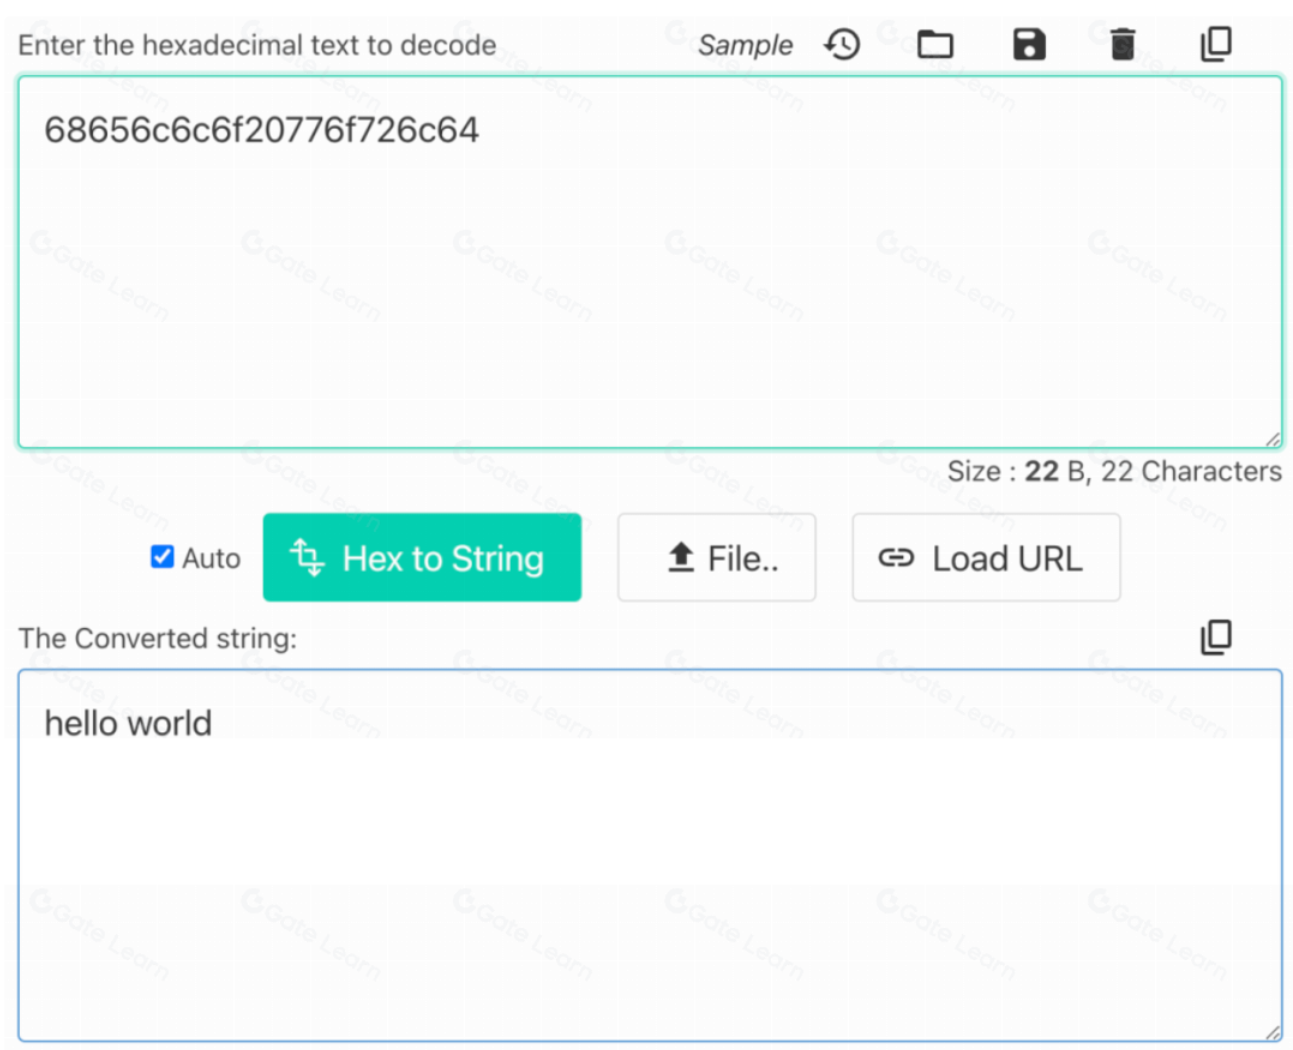Viewport: 1293px width, 1050px height.
Task: Uncheck the Auto checkbox
Action: (162, 557)
